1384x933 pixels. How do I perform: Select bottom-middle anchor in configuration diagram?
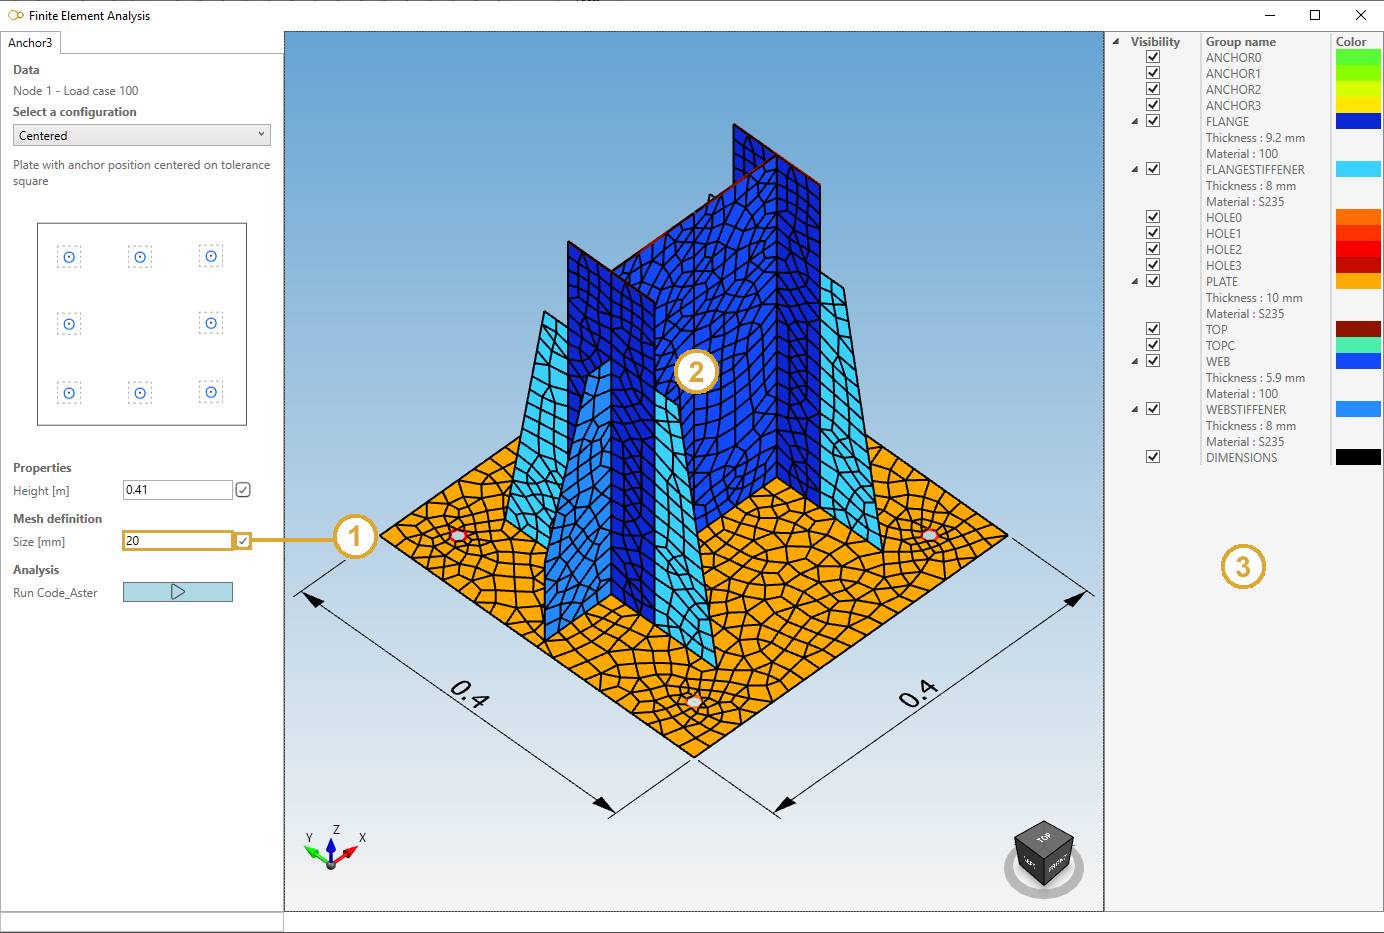pos(140,393)
